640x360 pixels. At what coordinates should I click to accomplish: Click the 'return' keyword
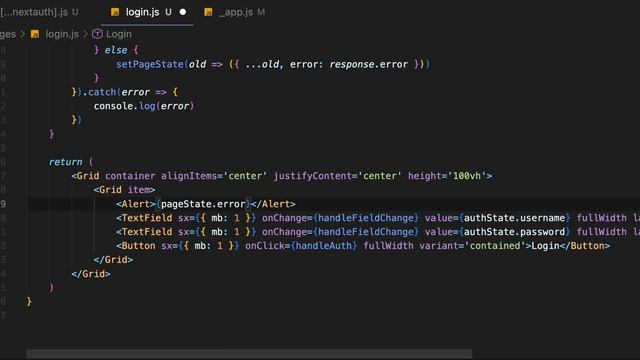coord(65,162)
